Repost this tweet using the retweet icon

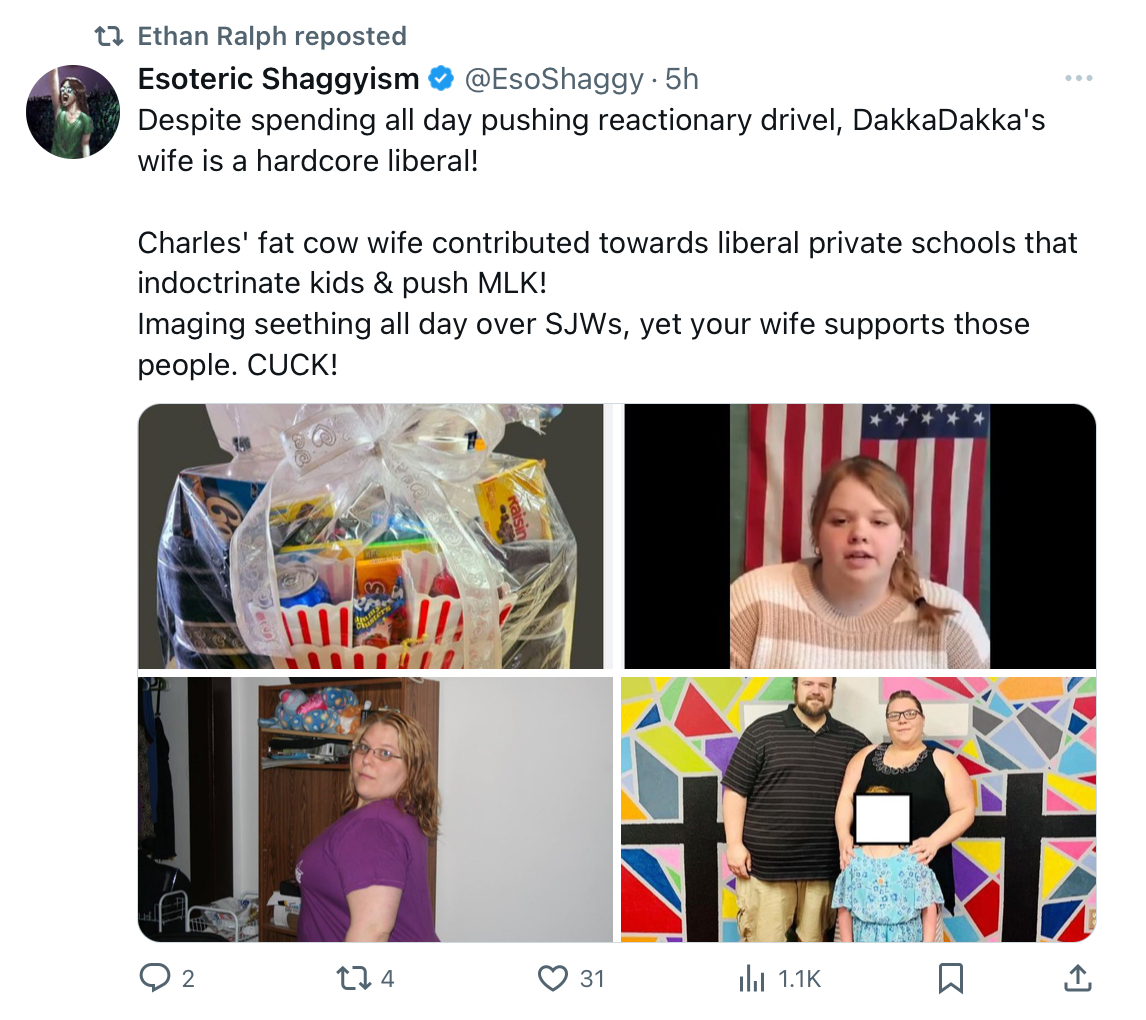[354, 978]
